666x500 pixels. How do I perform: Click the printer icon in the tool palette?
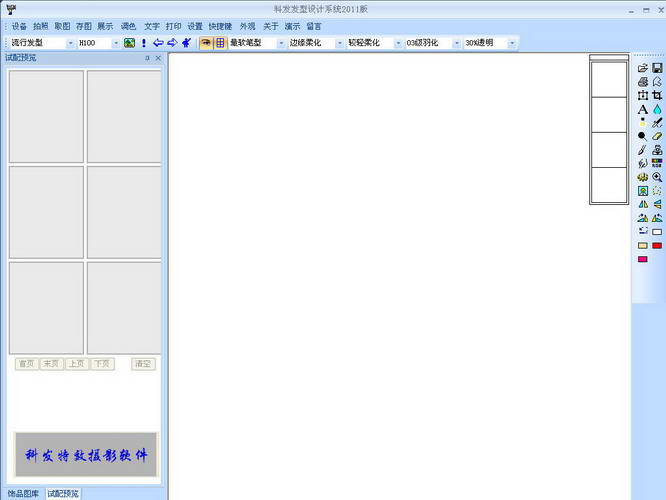(x=643, y=82)
